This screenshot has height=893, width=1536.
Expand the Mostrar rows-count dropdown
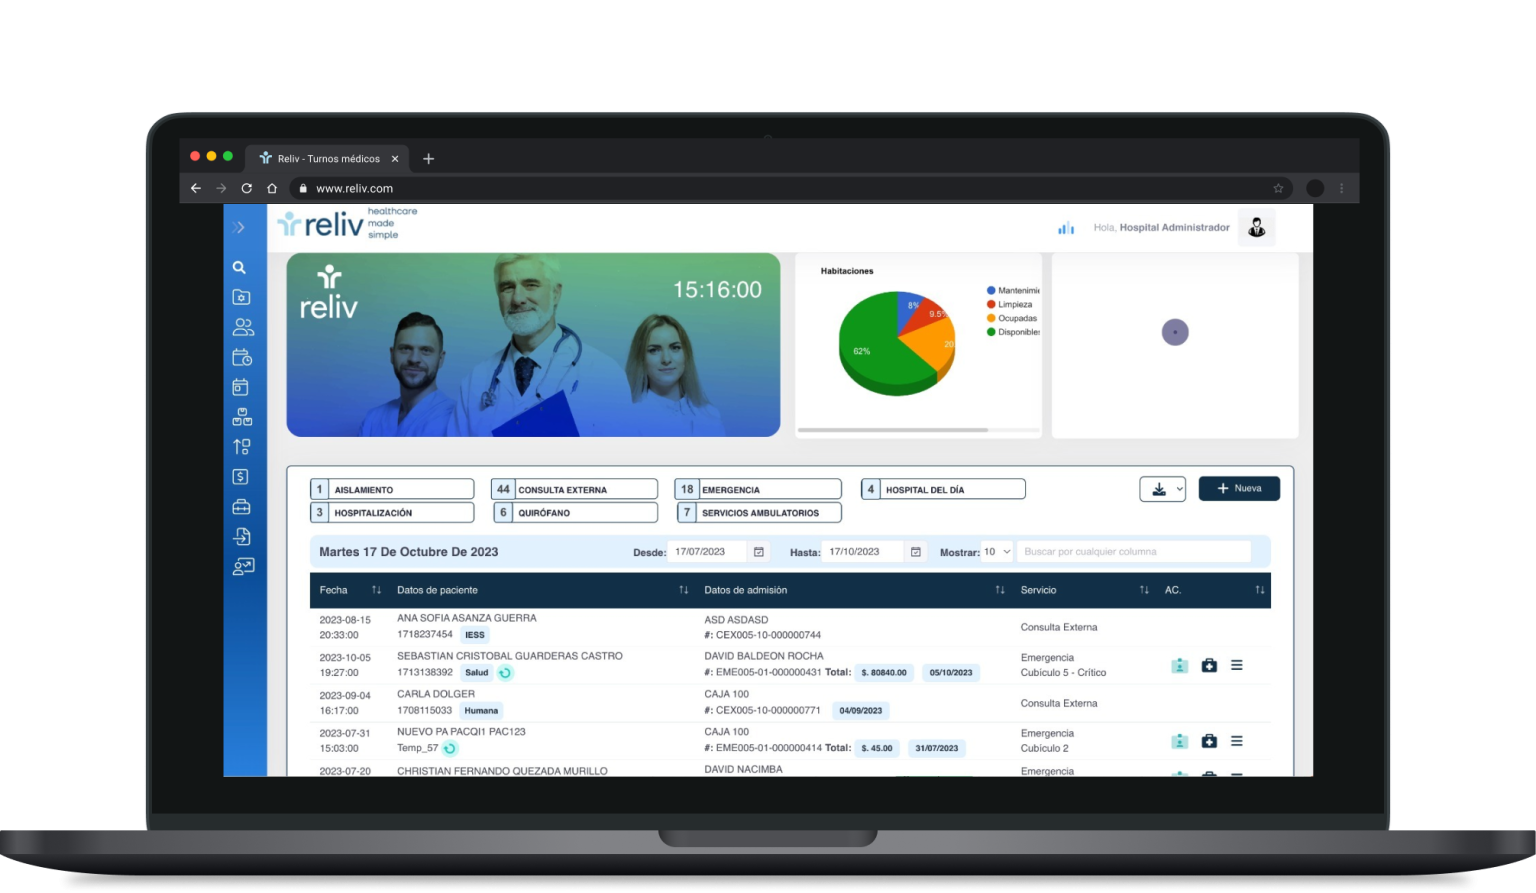997,551
